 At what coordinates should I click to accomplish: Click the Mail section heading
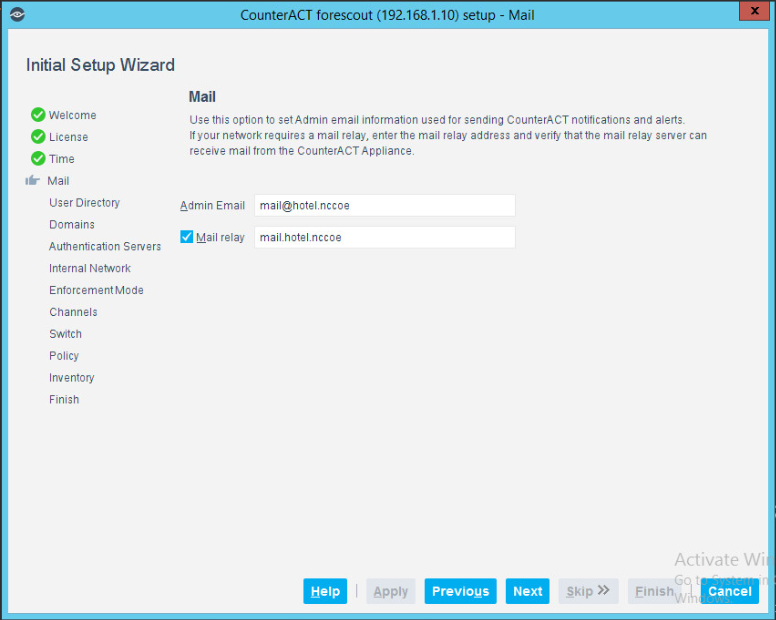[202, 96]
